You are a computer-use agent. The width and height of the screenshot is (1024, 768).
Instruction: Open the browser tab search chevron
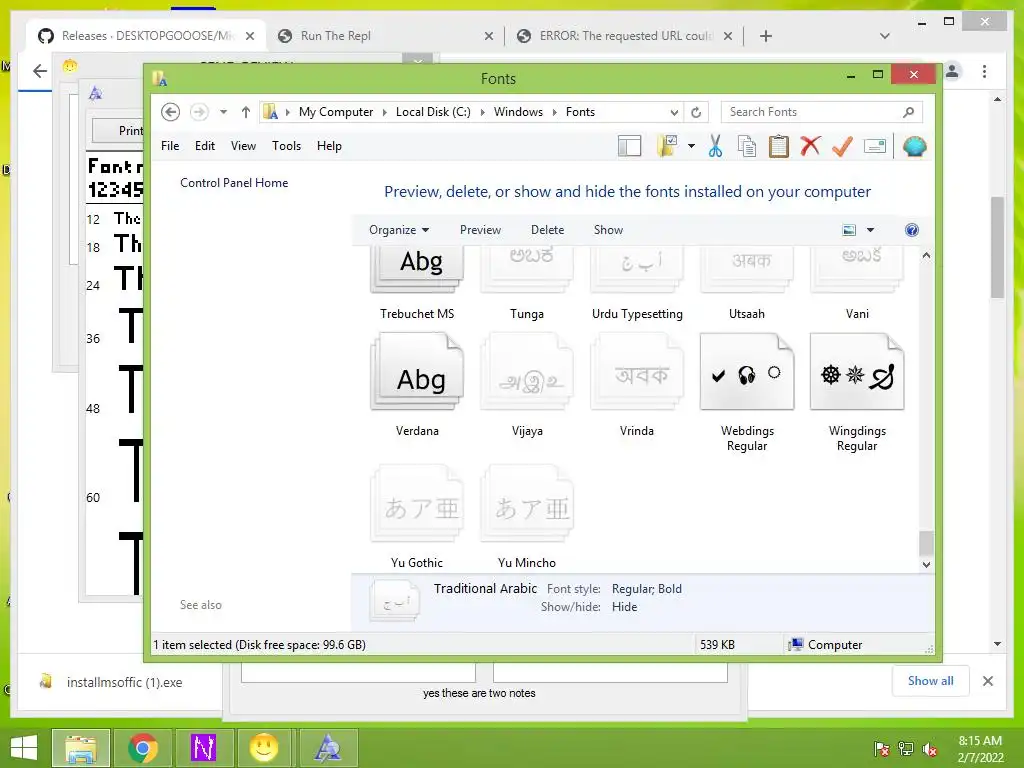885,36
